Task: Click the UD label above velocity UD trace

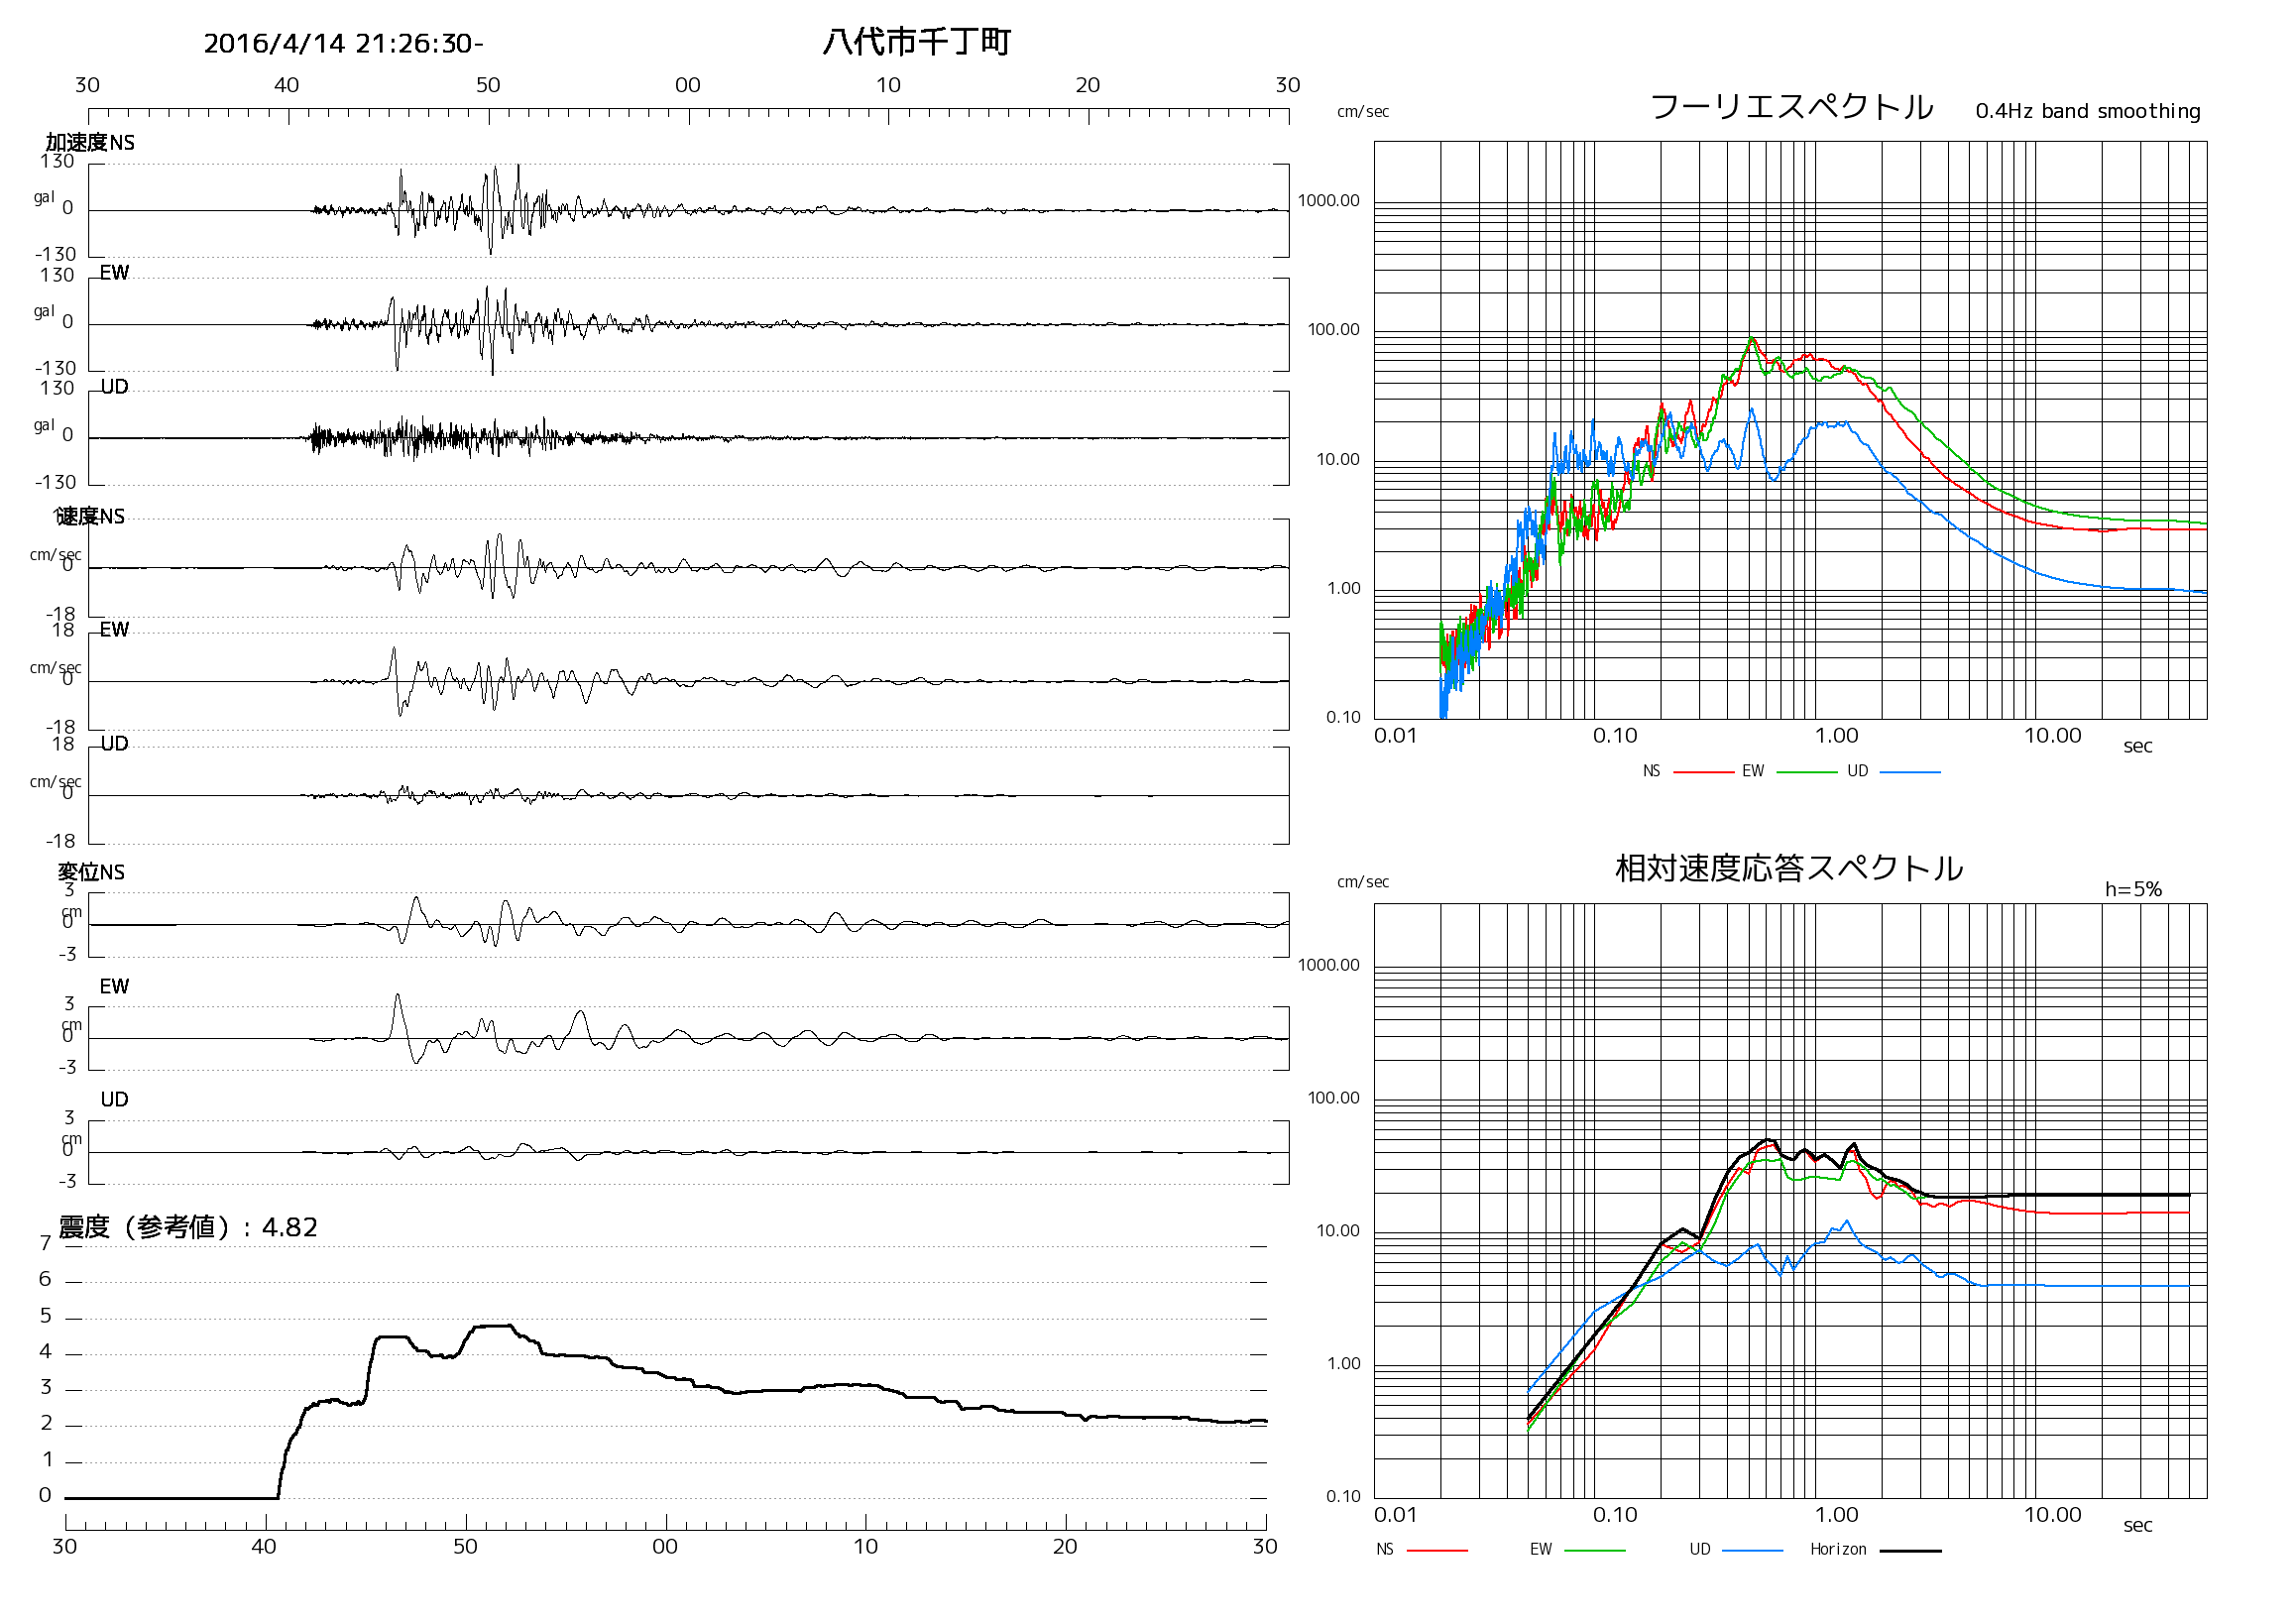Action: tap(114, 743)
